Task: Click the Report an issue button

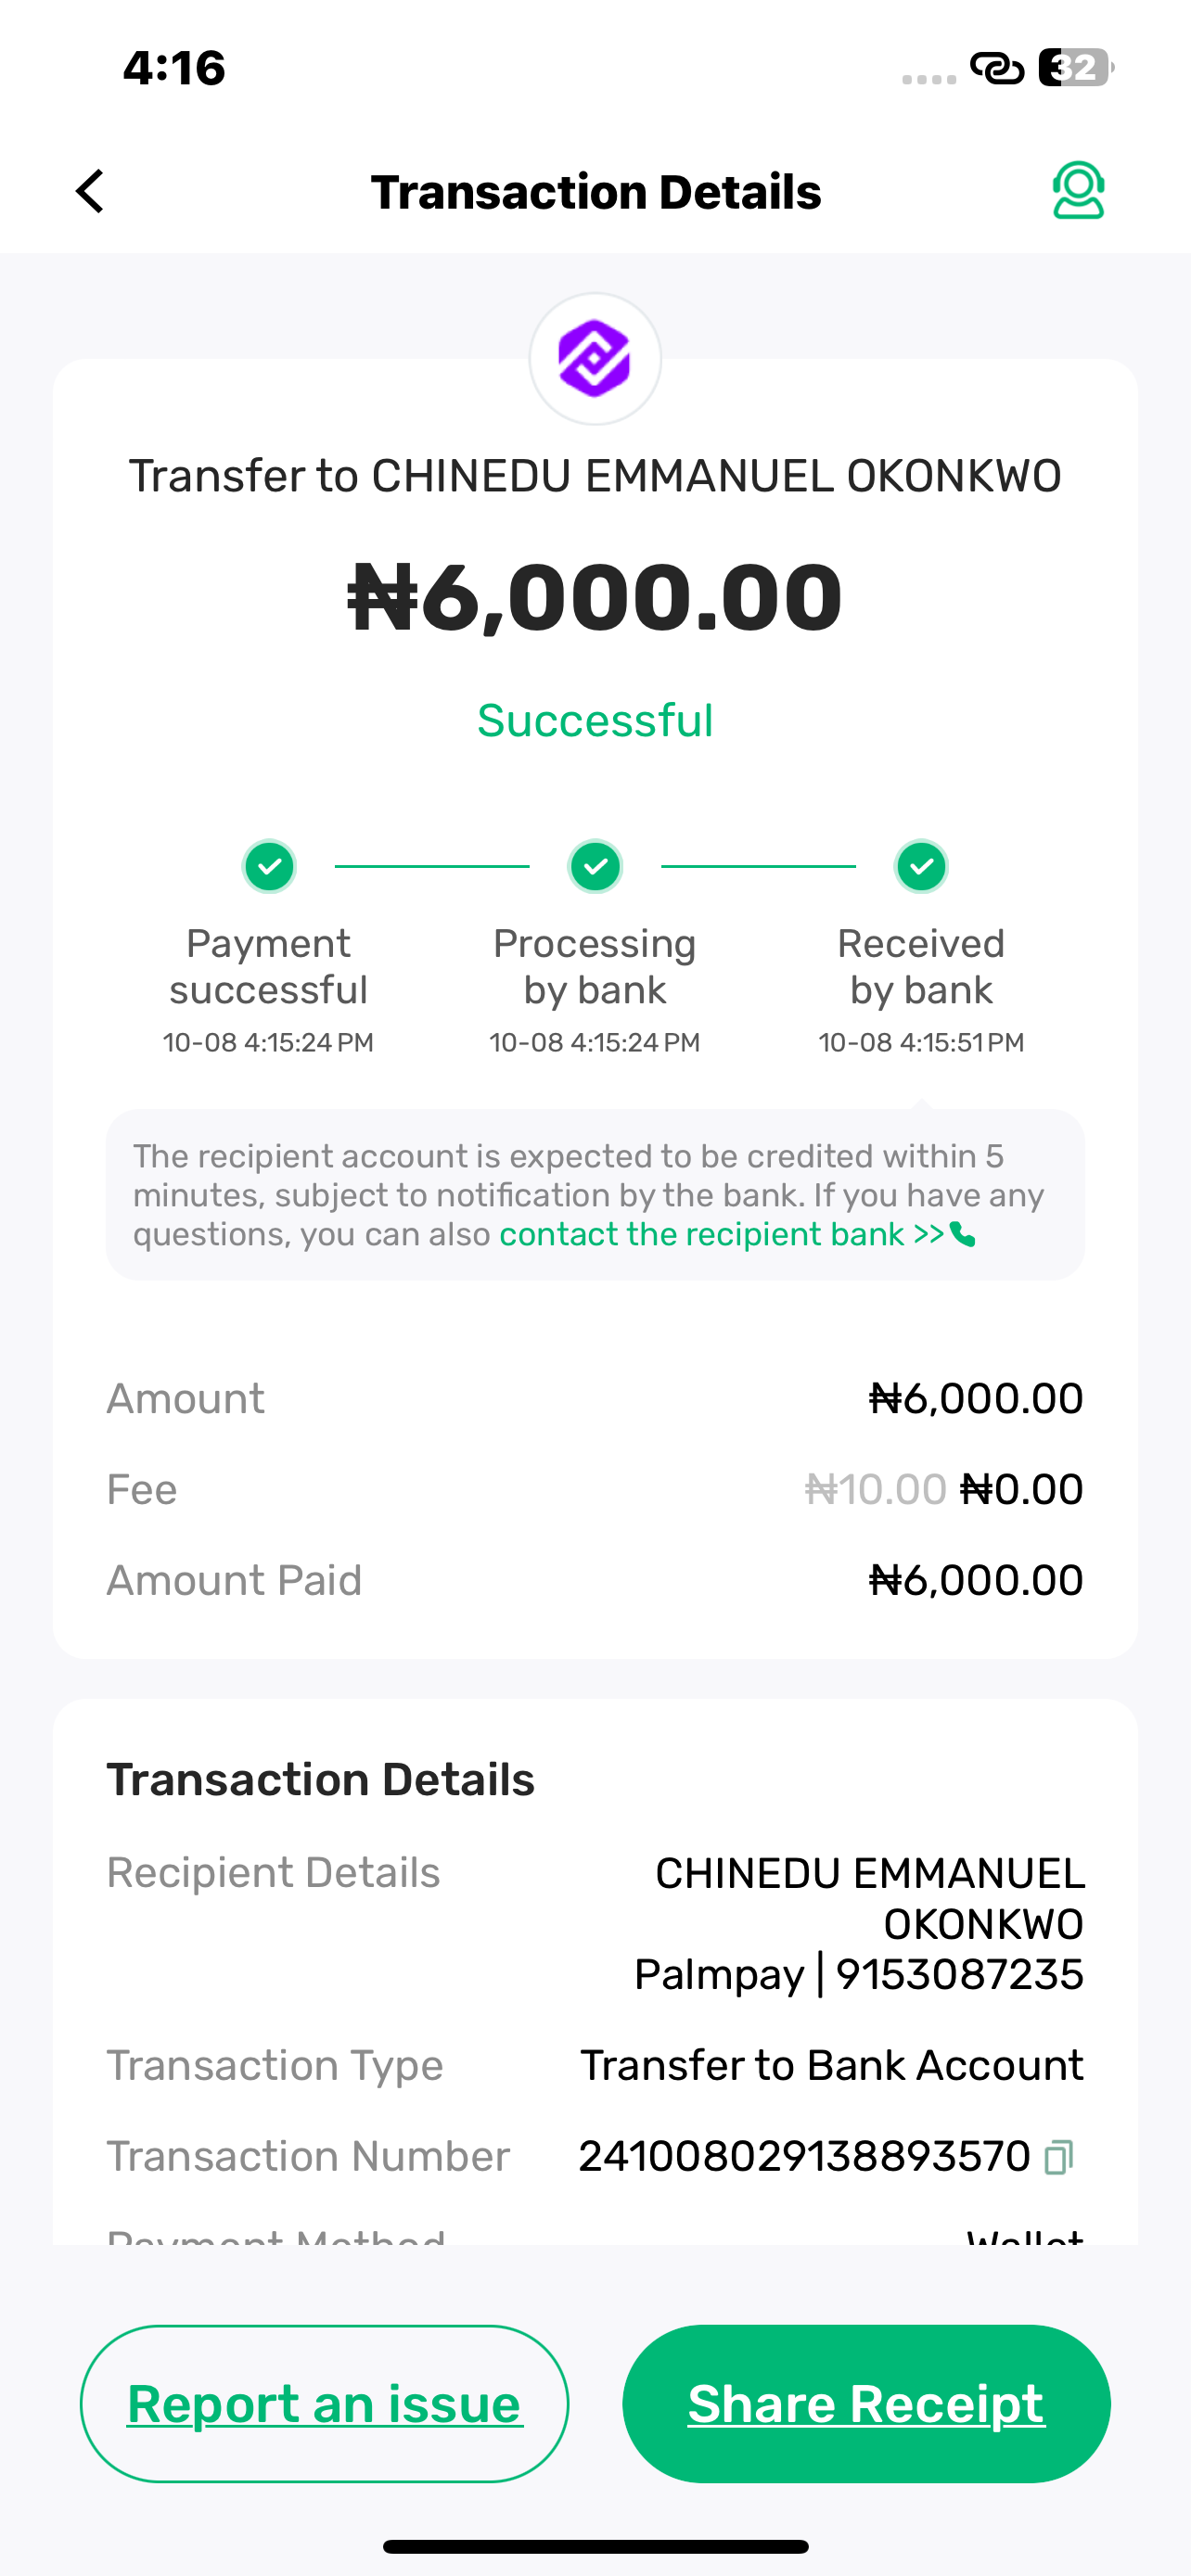Action: coord(324,2403)
